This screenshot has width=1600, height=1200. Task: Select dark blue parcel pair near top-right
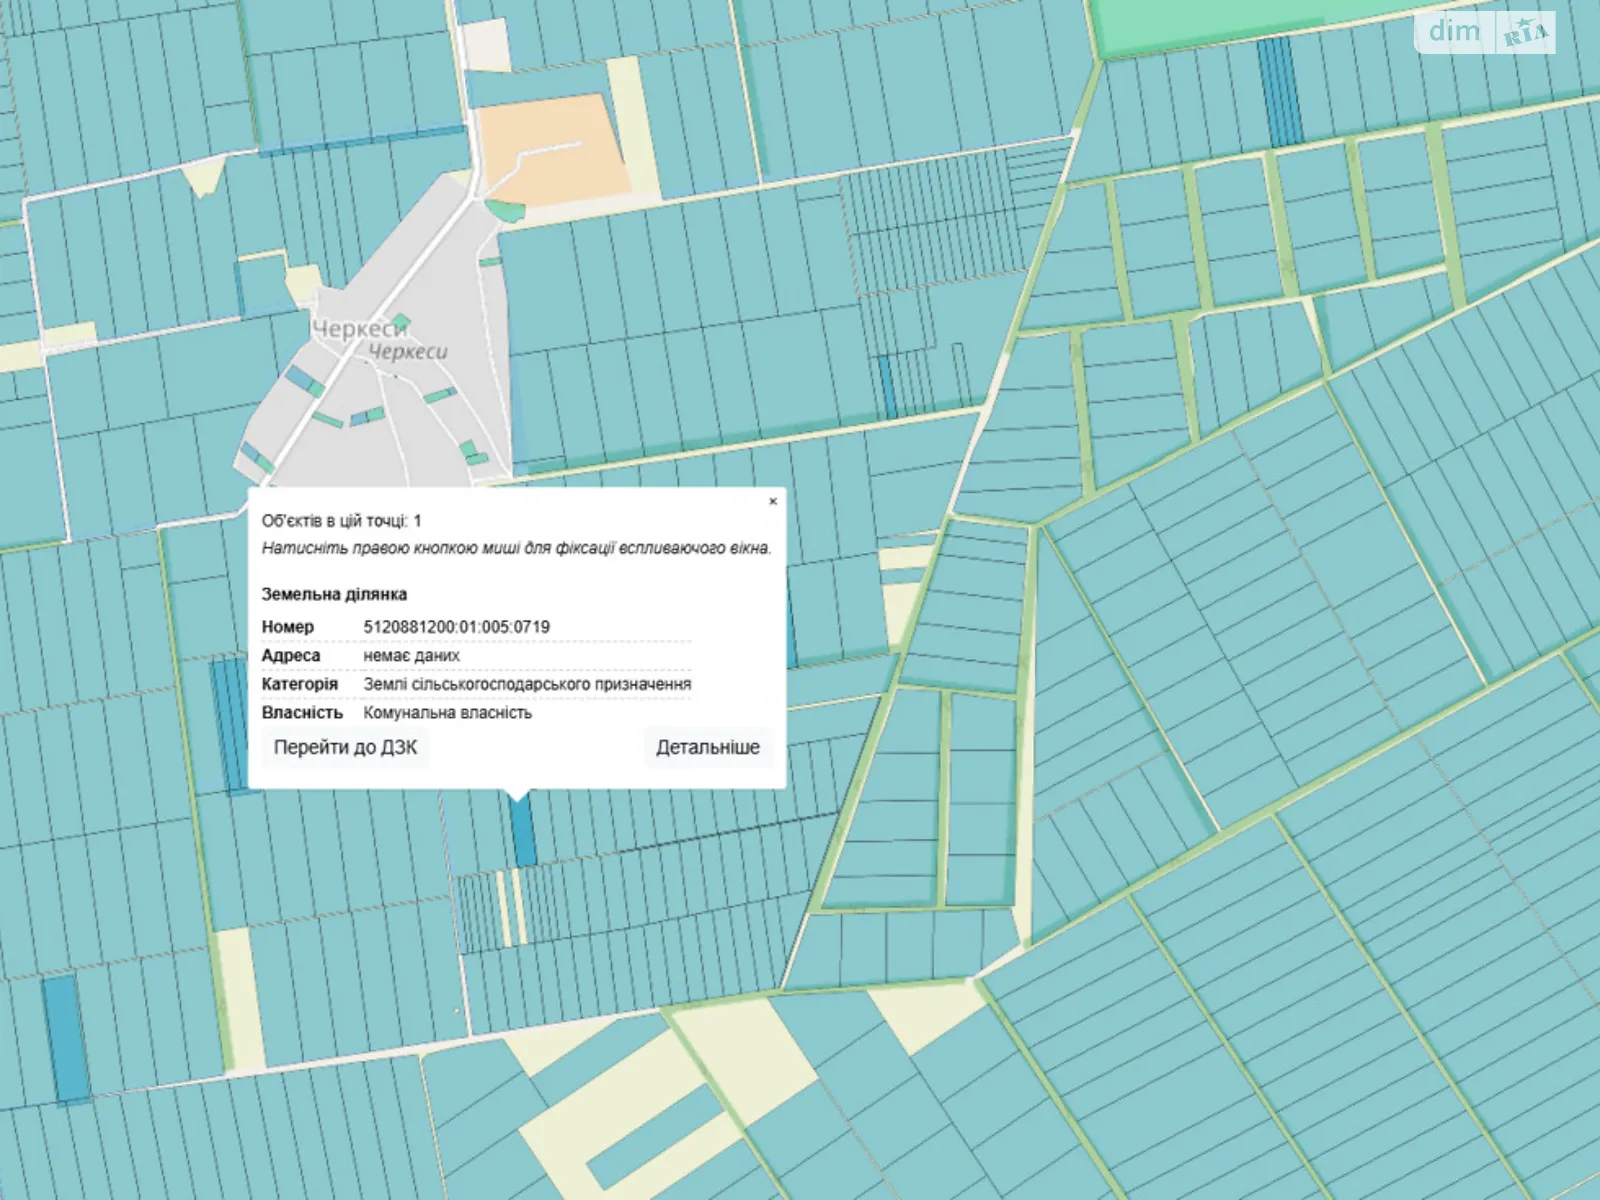tap(1279, 90)
